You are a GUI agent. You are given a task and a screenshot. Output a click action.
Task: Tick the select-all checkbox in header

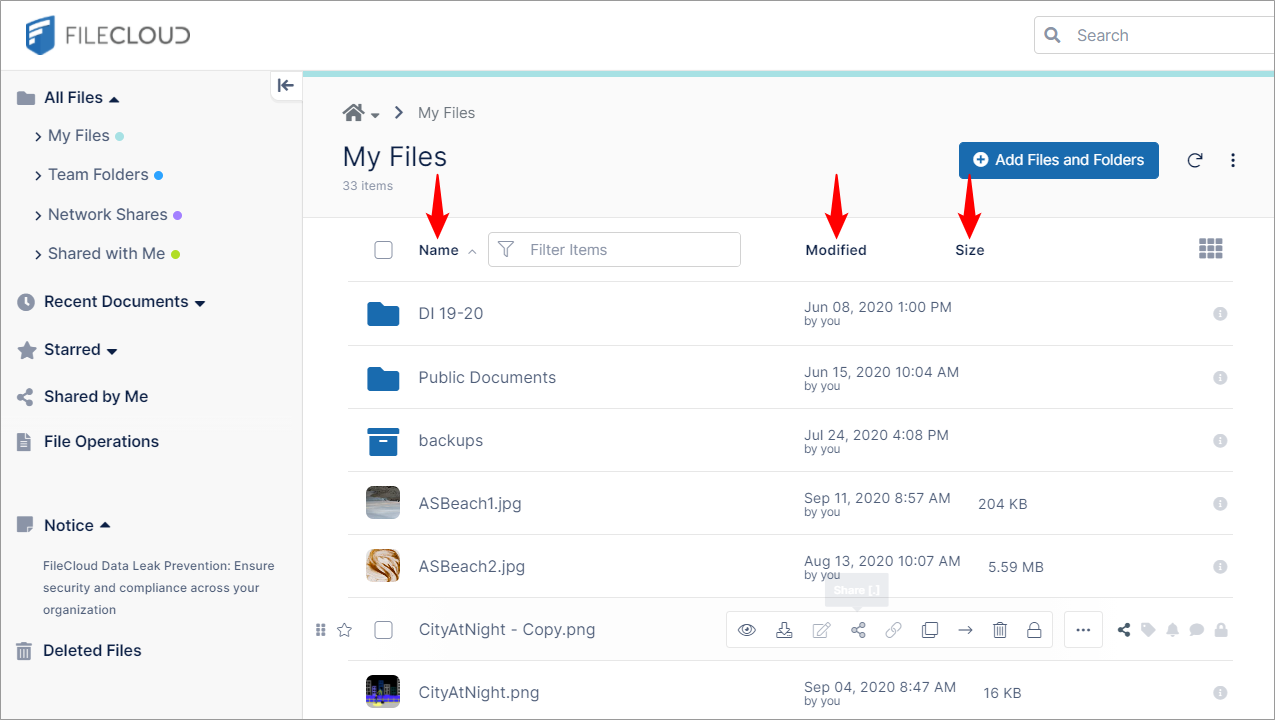[x=383, y=250]
